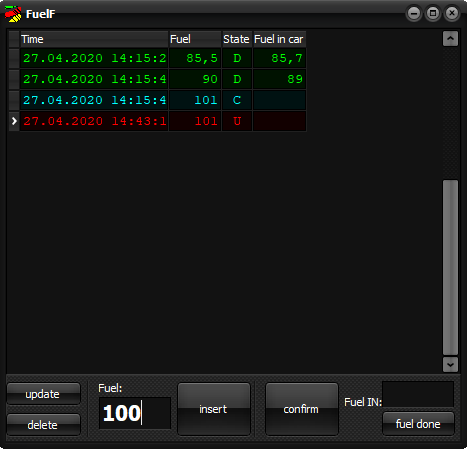Click the fuel done button

418,424
